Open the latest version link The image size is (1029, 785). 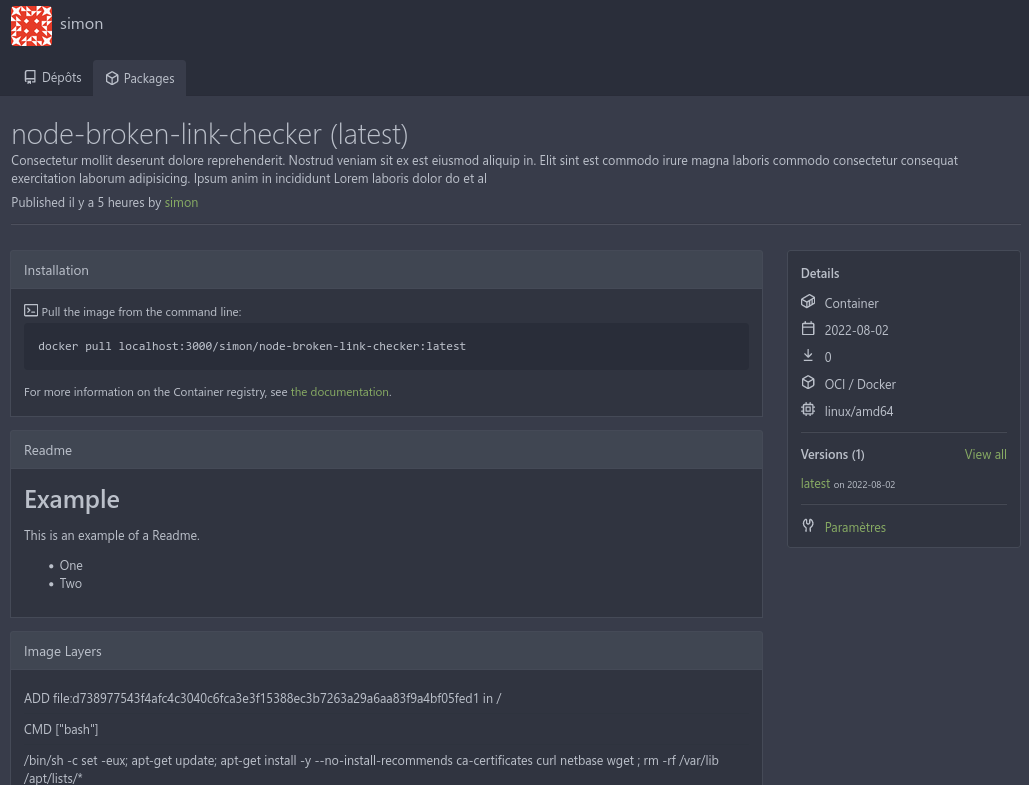[x=815, y=483]
